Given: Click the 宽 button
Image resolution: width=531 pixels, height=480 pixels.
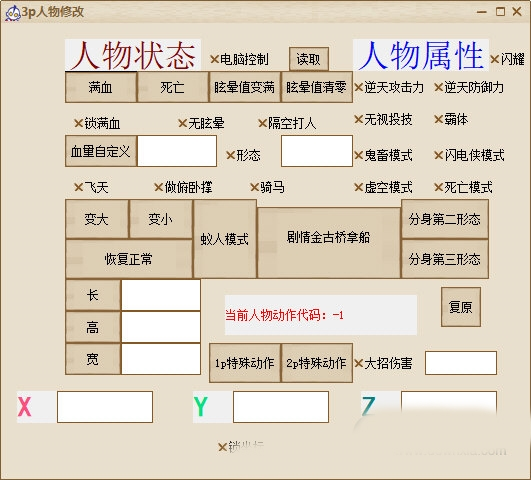Looking at the screenshot, I should (93, 359).
